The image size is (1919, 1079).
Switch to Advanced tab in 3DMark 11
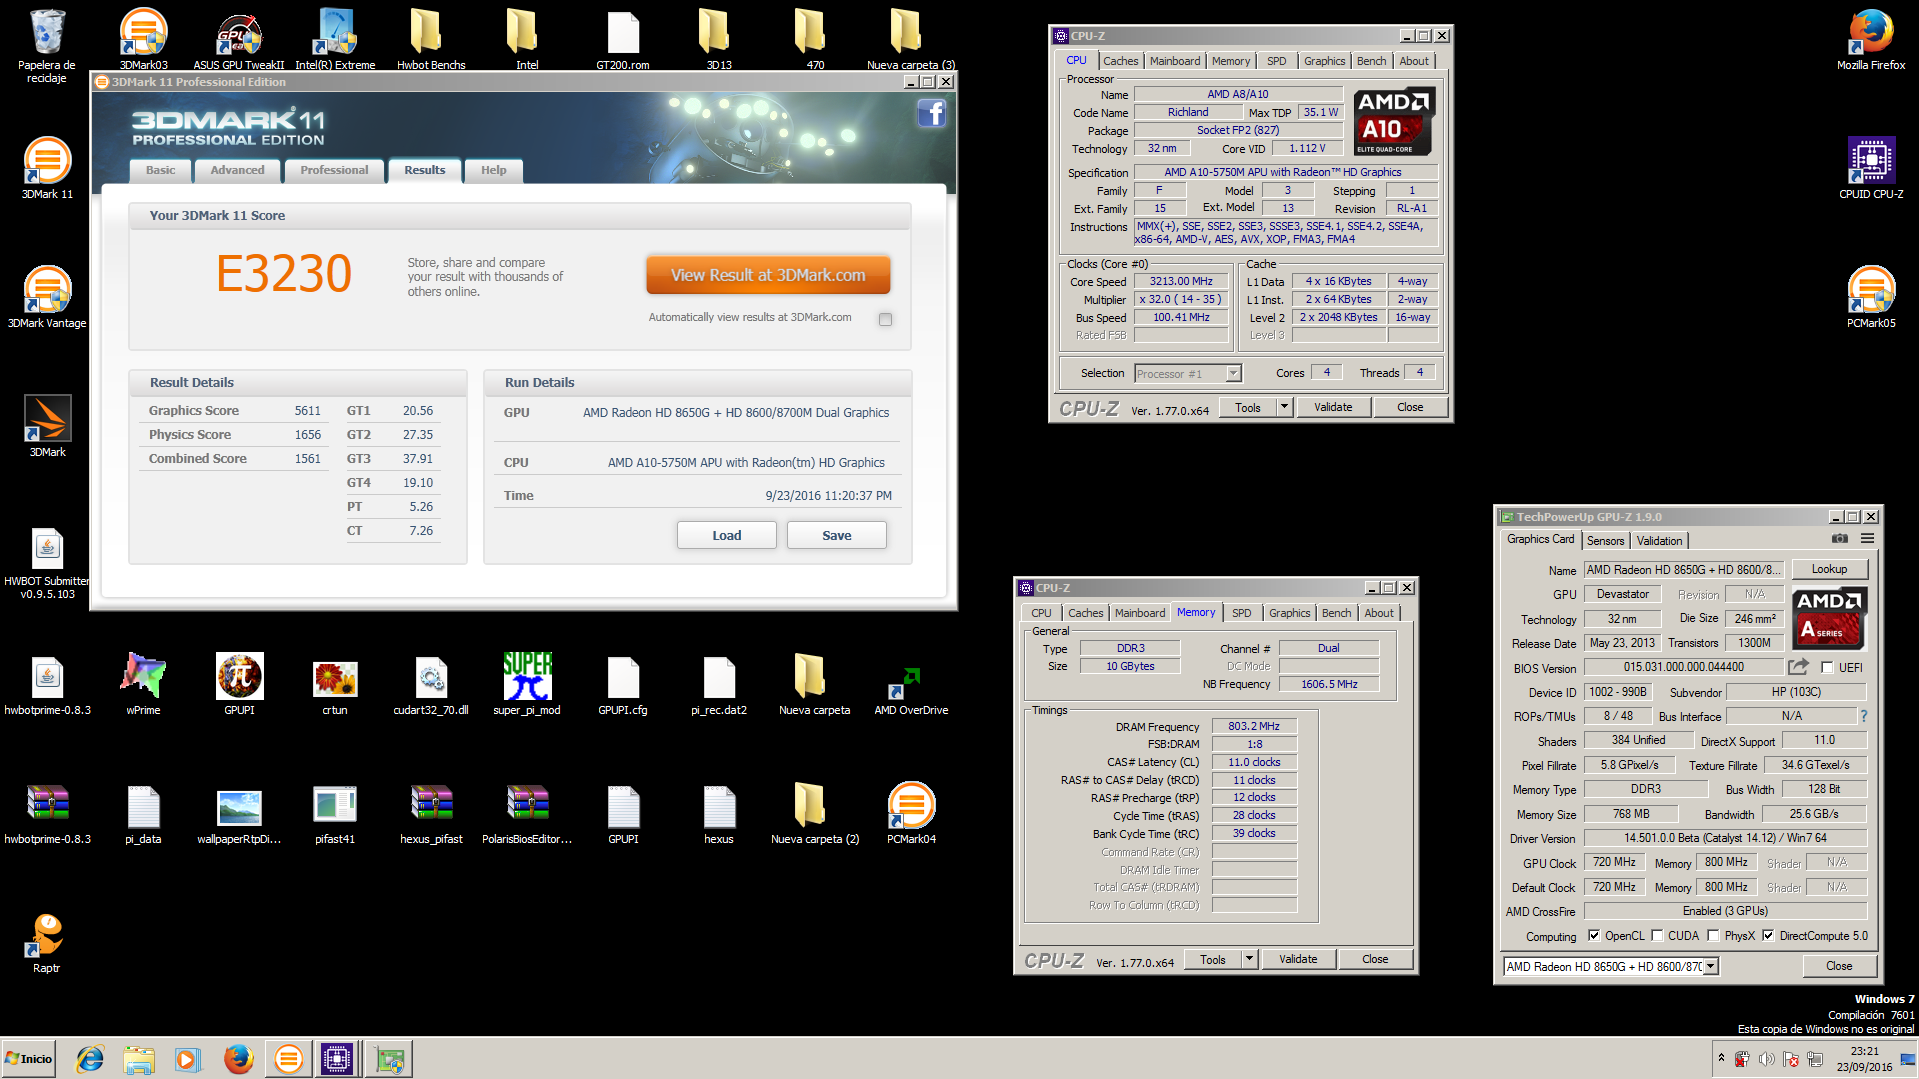(x=237, y=170)
